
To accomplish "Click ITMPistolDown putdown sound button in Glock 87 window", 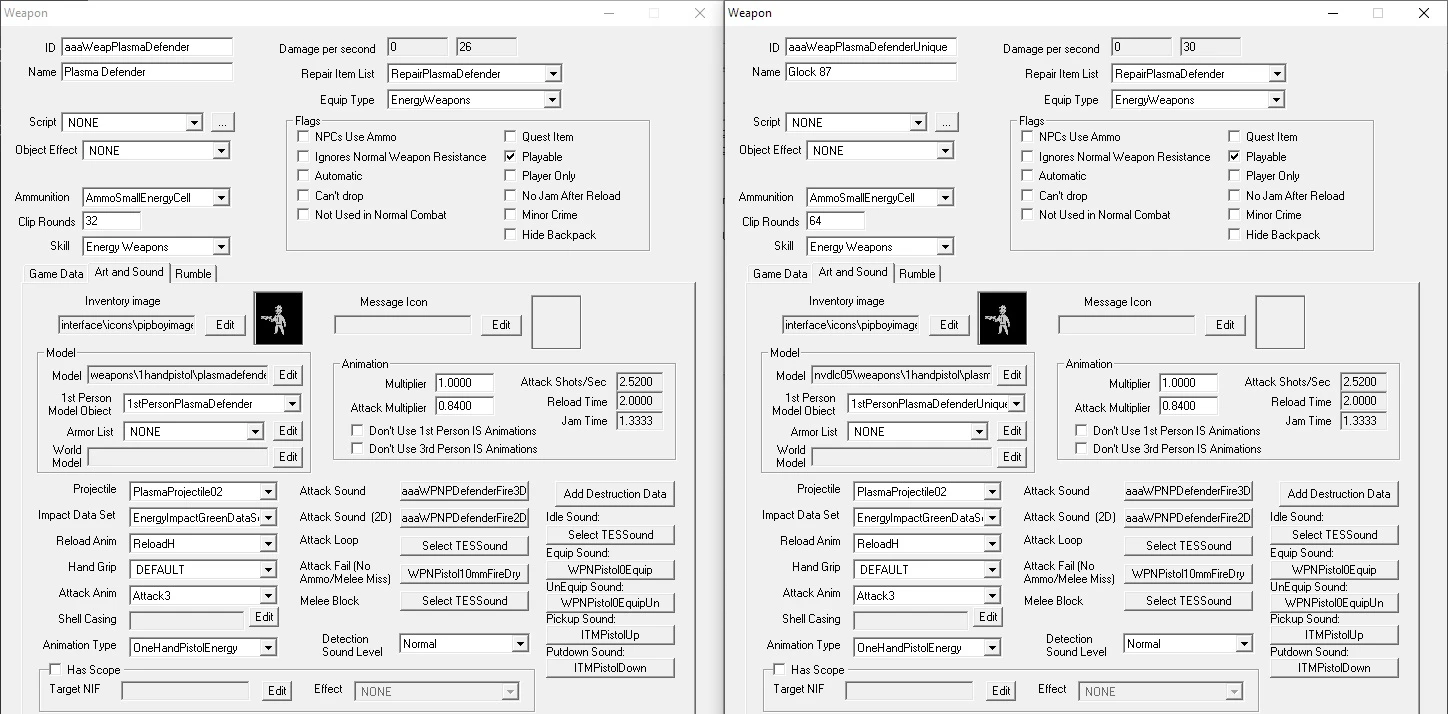I will (1334, 668).
